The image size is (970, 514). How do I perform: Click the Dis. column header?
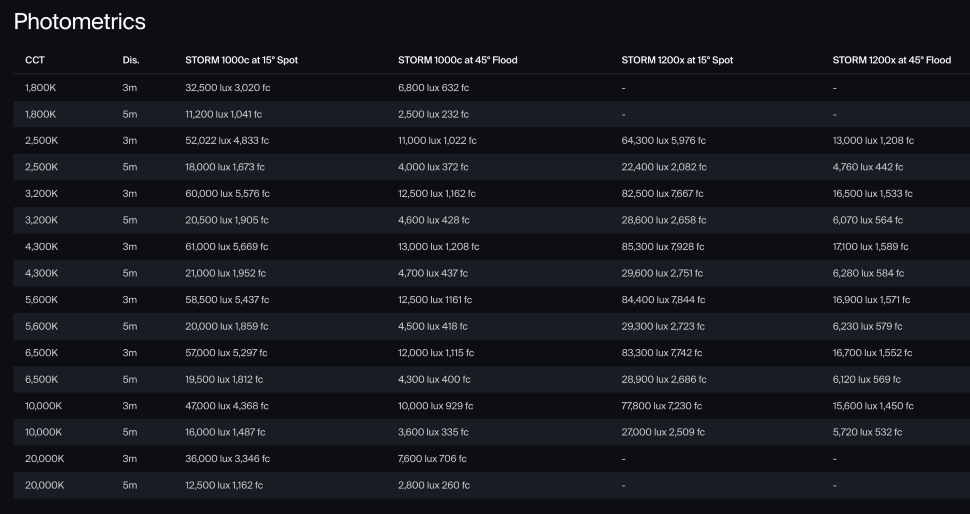tap(131, 61)
